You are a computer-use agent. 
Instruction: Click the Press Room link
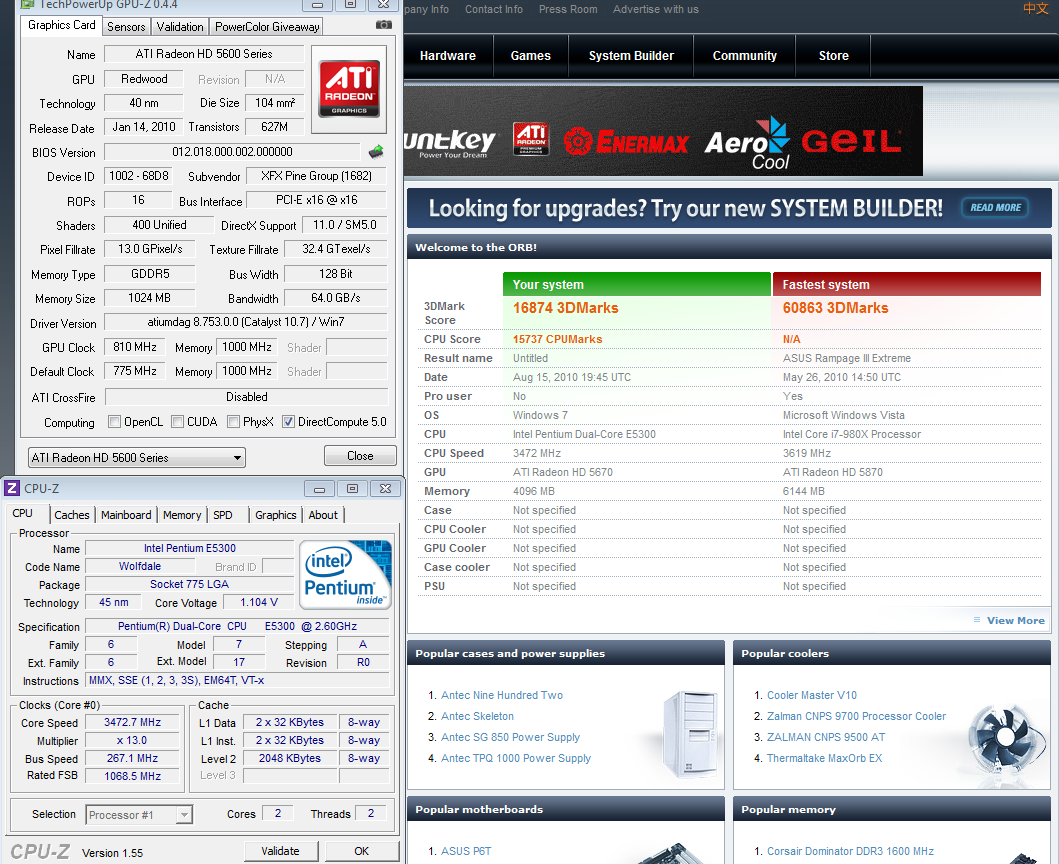(568, 9)
